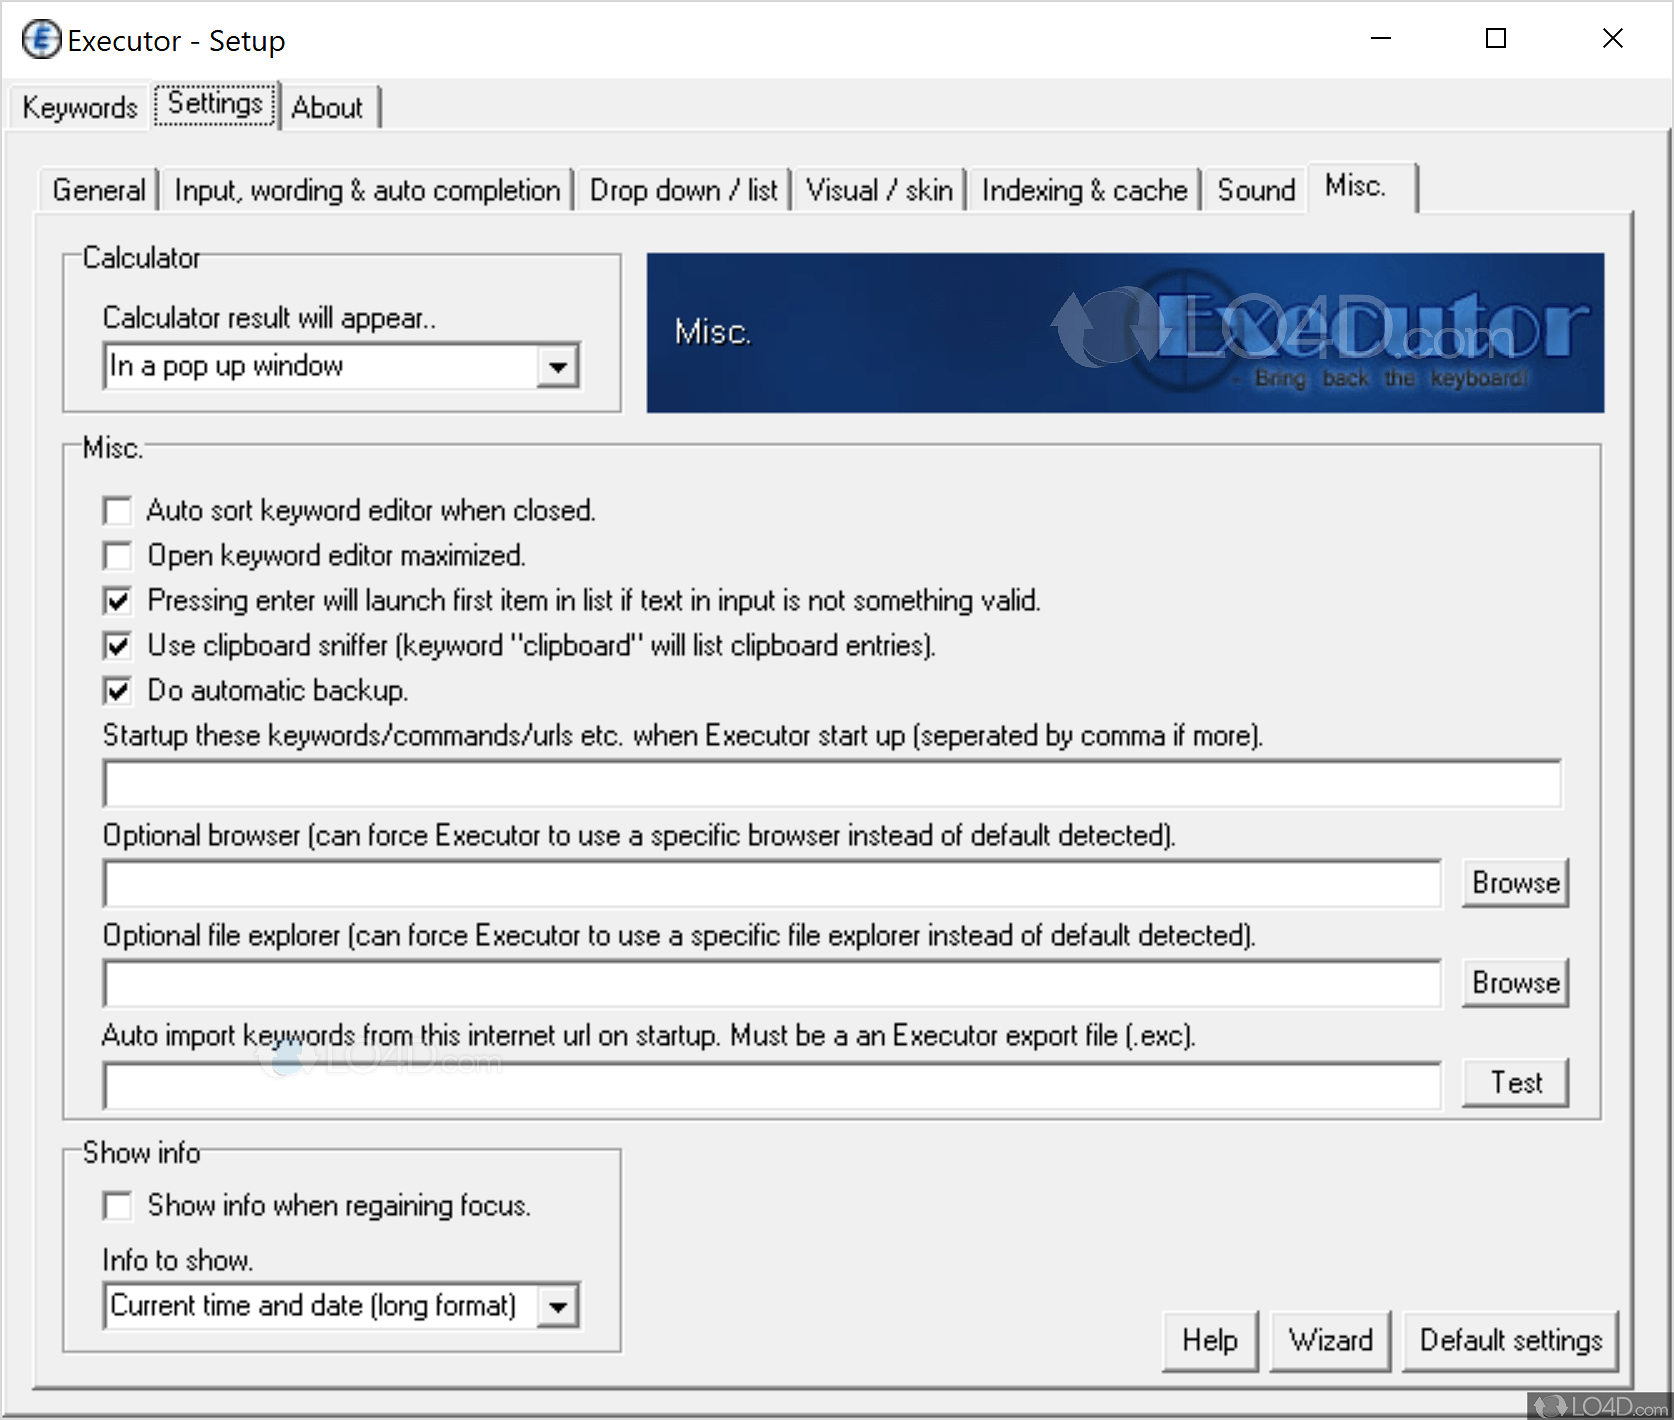The height and width of the screenshot is (1420, 1674).
Task: Uncheck Do automatic backup
Action: (118, 691)
